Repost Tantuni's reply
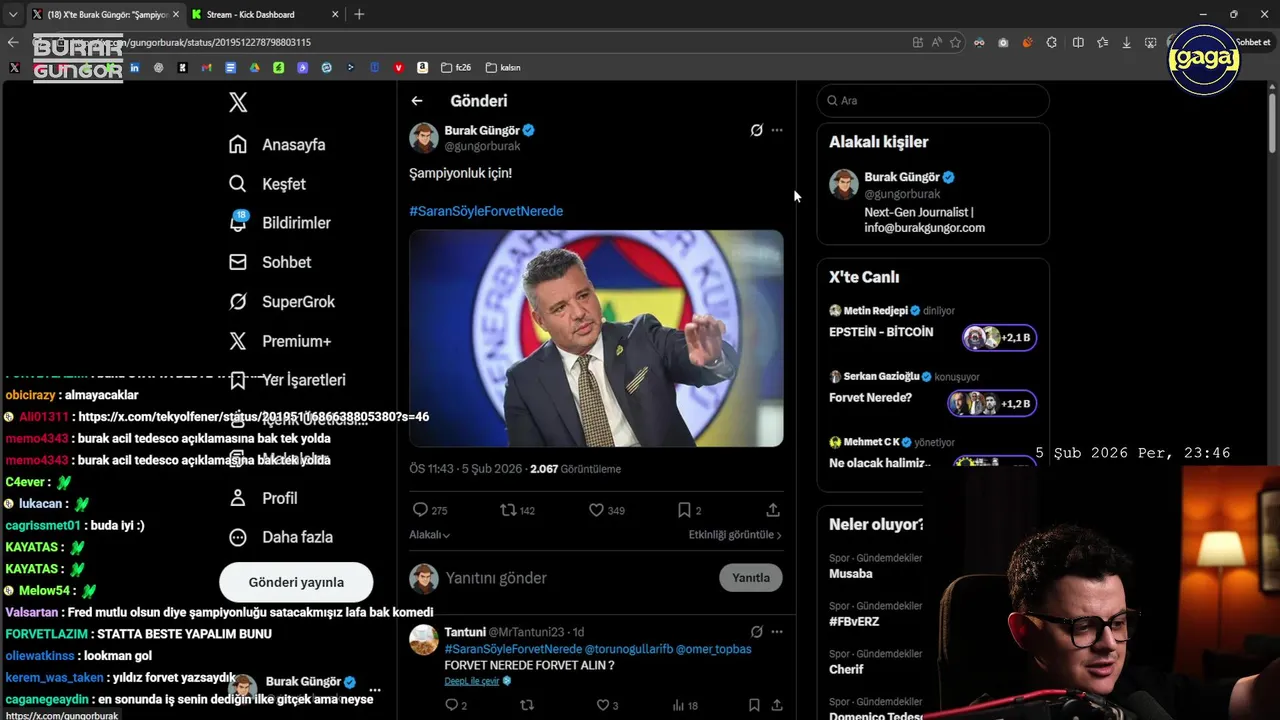Viewport: 1280px width, 720px height. coord(527,705)
